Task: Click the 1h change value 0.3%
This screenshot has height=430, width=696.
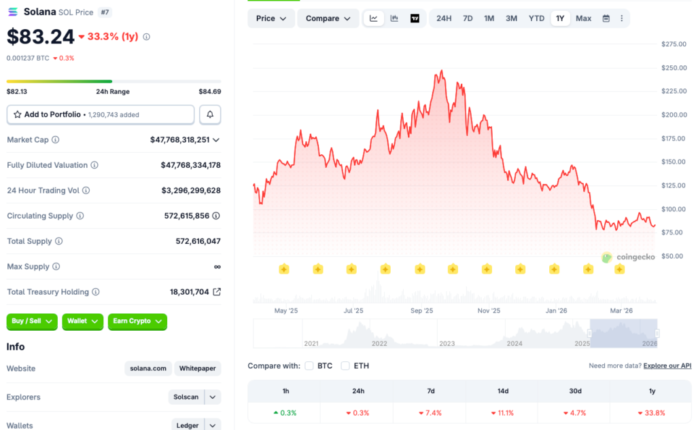Action: (285, 413)
